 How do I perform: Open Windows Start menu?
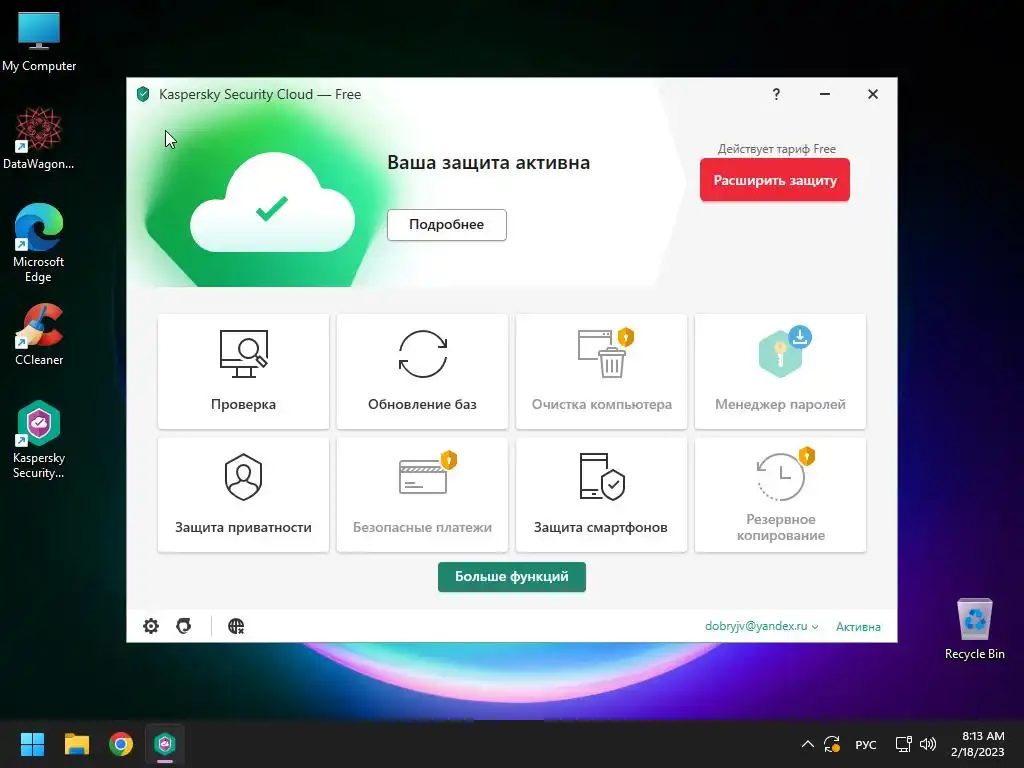tap(32, 744)
